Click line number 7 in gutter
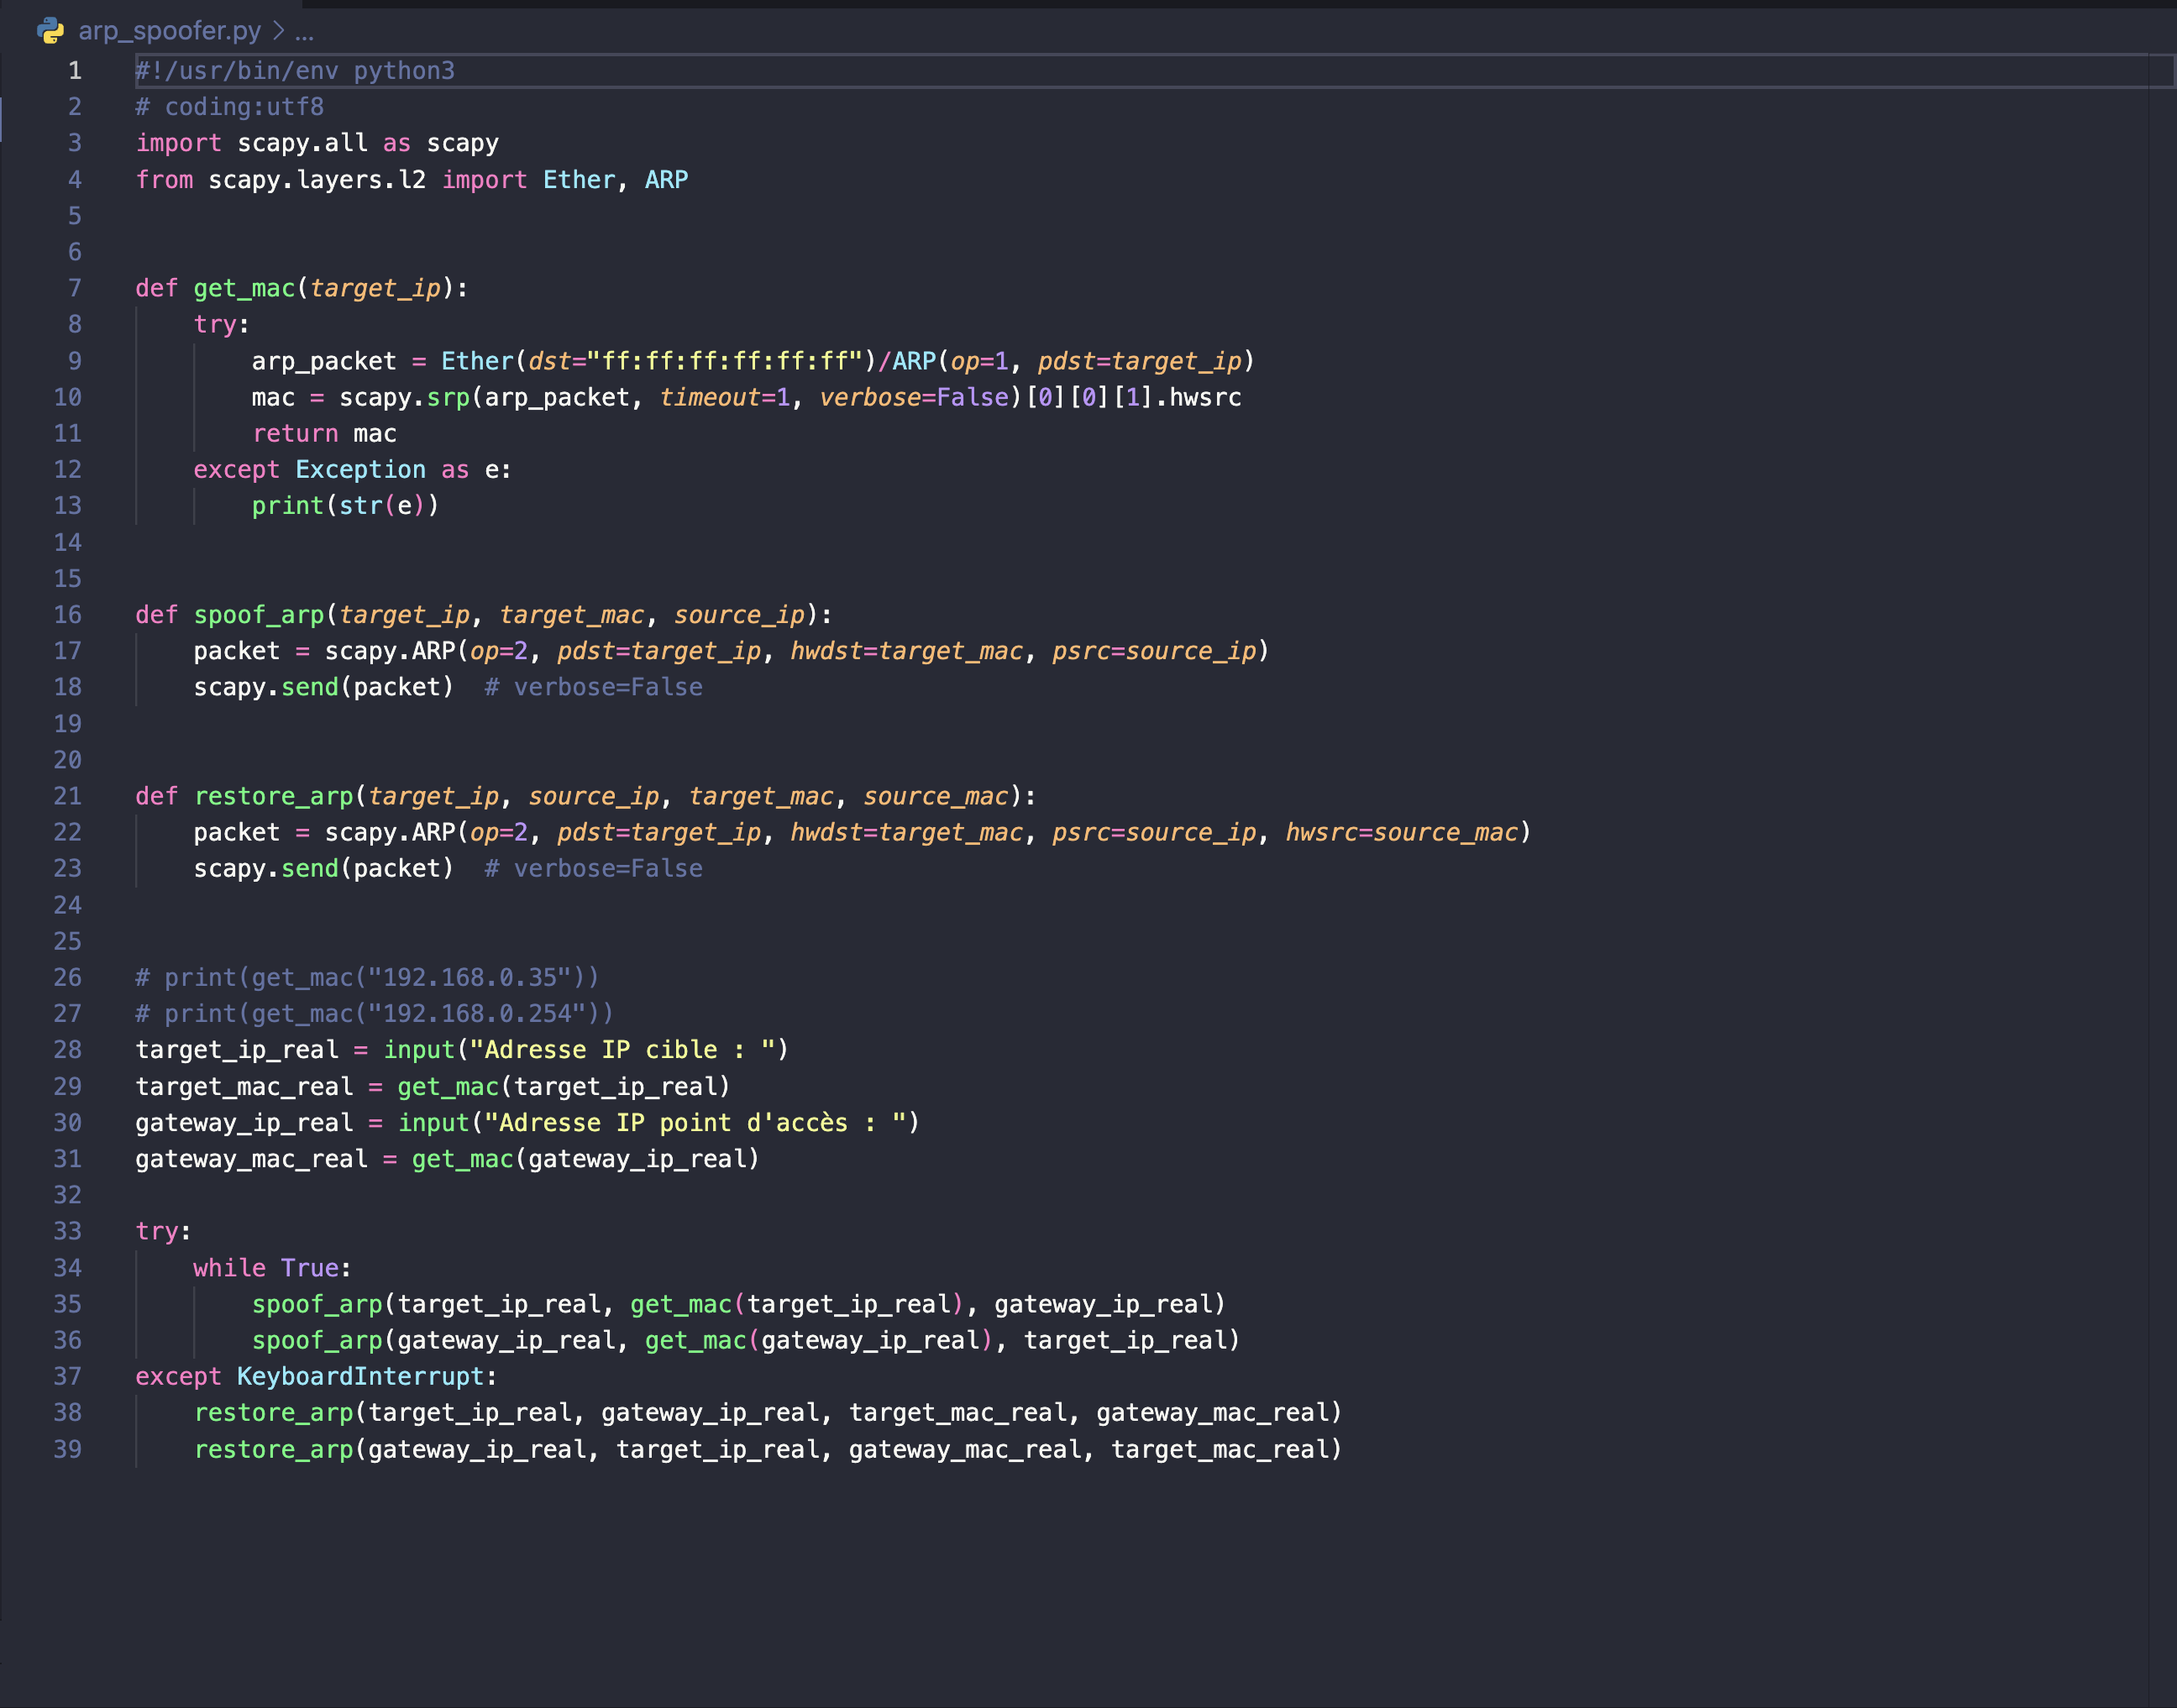The height and width of the screenshot is (1708, 2177). (x=75, y=288)
